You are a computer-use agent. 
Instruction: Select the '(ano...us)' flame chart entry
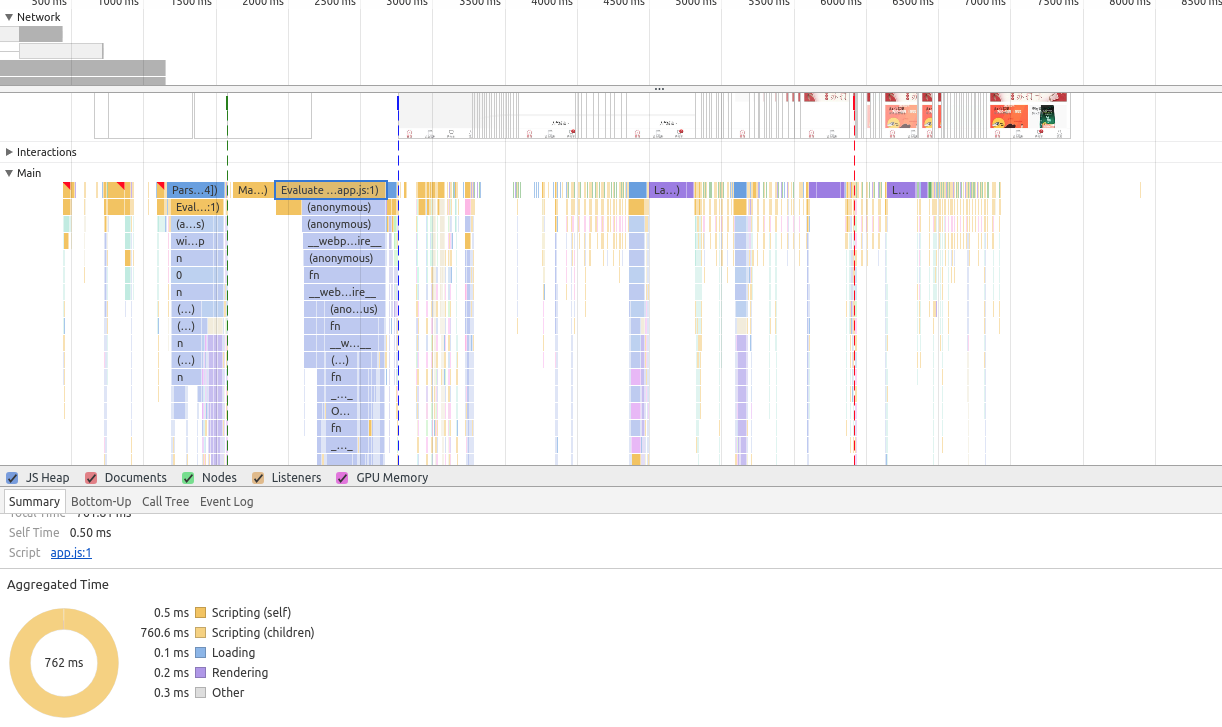click(354, 309)
